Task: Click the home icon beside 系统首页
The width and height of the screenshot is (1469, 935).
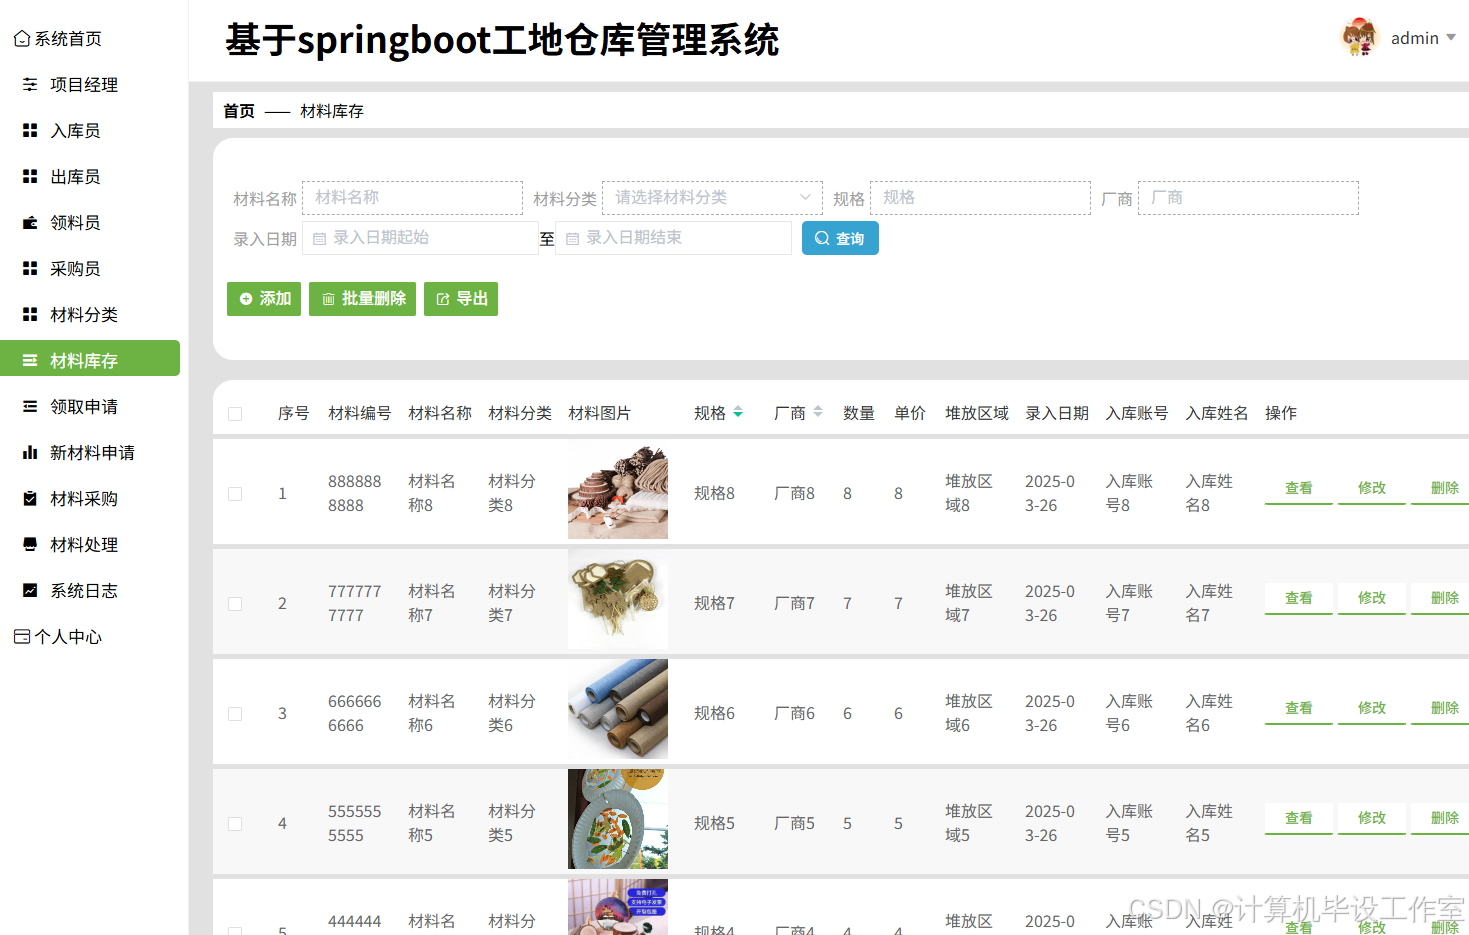Action: pyautogui.click(x=21, y=39)
